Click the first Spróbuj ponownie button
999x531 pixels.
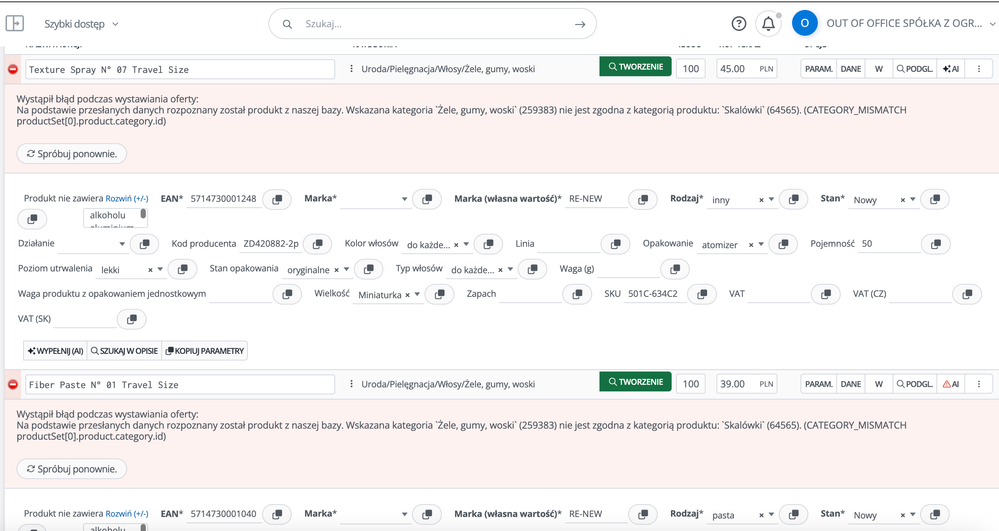pos(71,154)
